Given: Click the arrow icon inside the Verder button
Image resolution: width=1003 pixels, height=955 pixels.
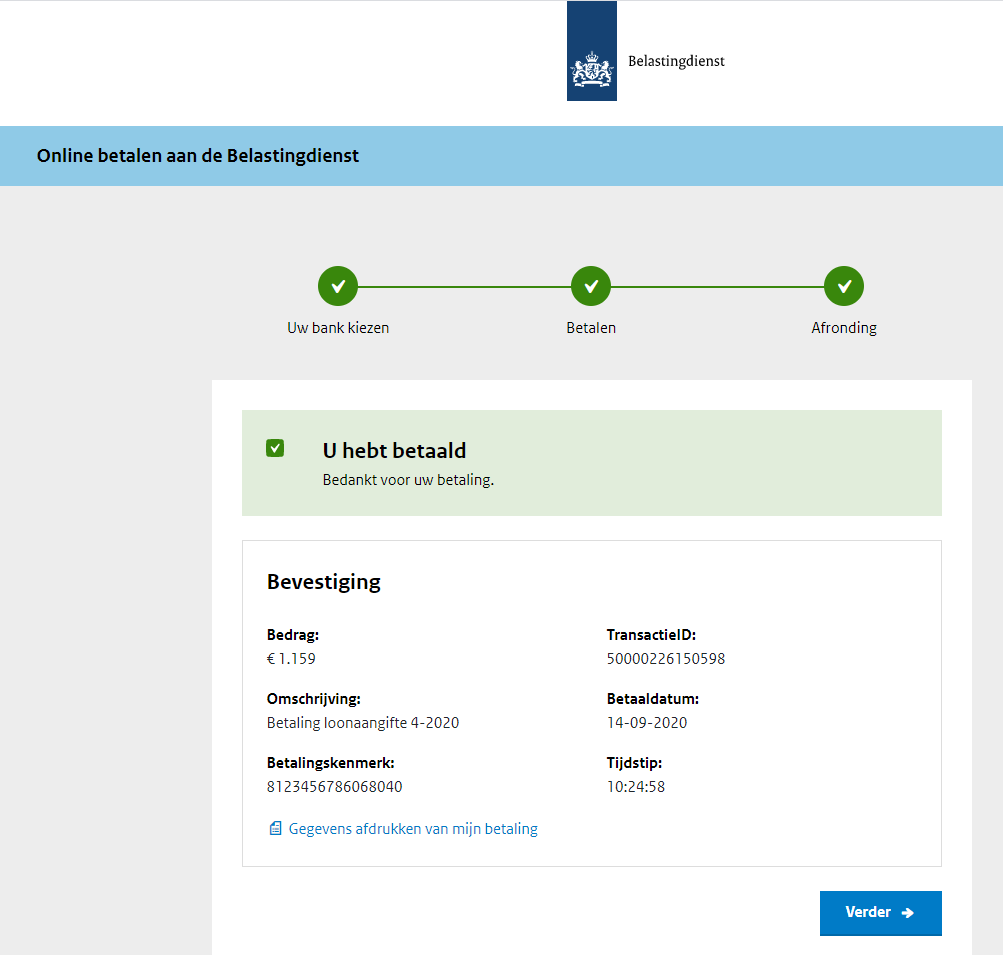Looking at the screenshot, I should coord(907,913).
